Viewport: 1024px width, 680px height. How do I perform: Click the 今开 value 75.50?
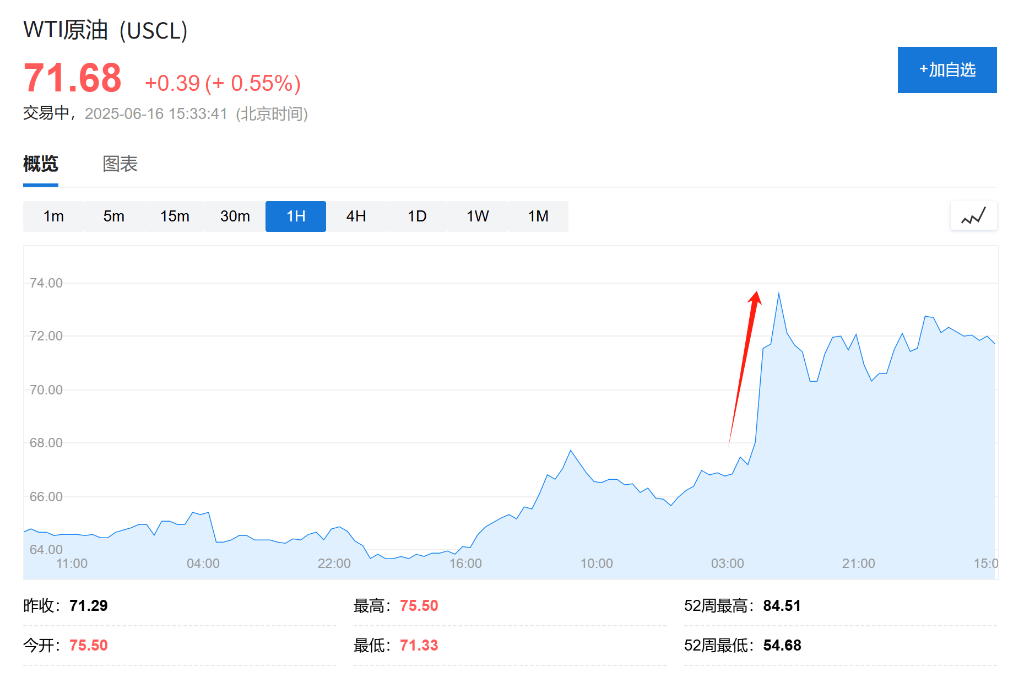(x=89, y=645)
